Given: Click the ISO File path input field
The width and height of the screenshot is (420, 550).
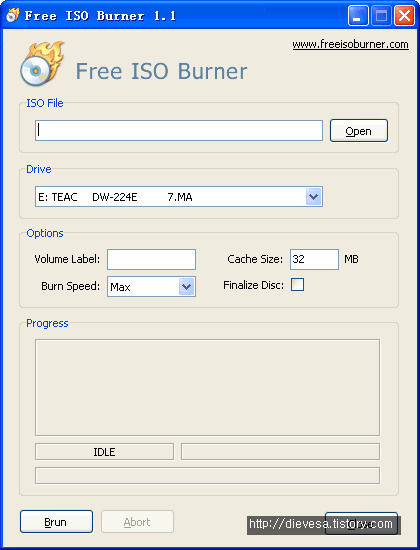Looking at the screenshot, I should 179,130.
